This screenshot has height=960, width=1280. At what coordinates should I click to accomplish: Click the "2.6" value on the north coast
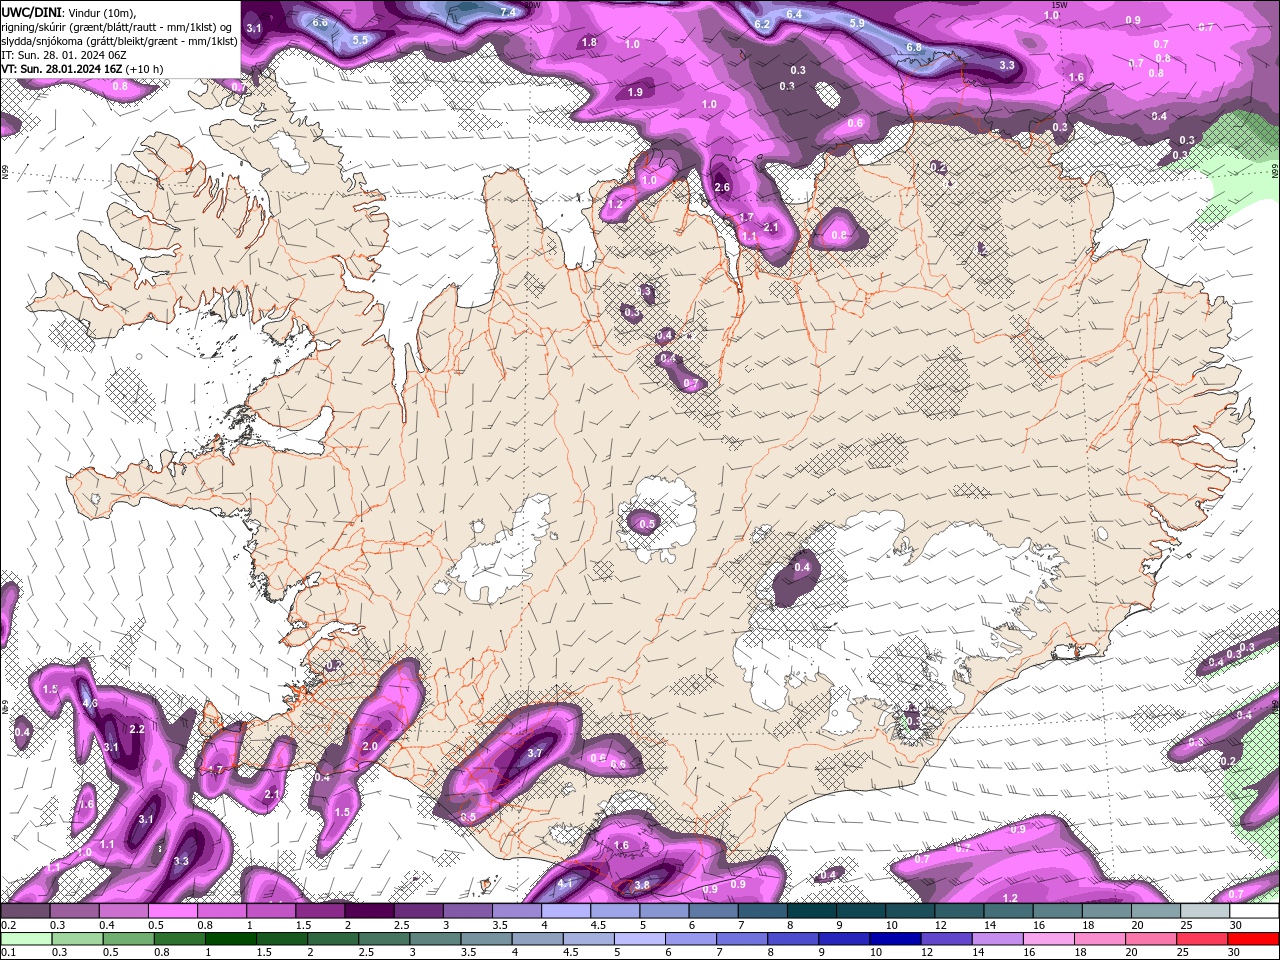coord(723,187)
